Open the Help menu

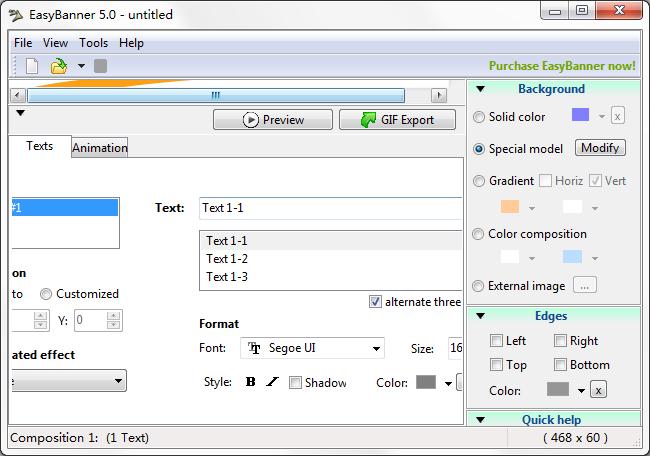[x=131, y=43]
